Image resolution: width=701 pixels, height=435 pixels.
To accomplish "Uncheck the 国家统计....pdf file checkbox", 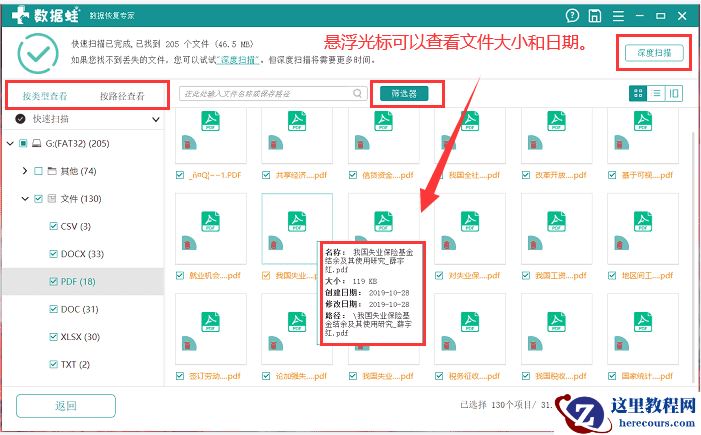I will 612,376.
